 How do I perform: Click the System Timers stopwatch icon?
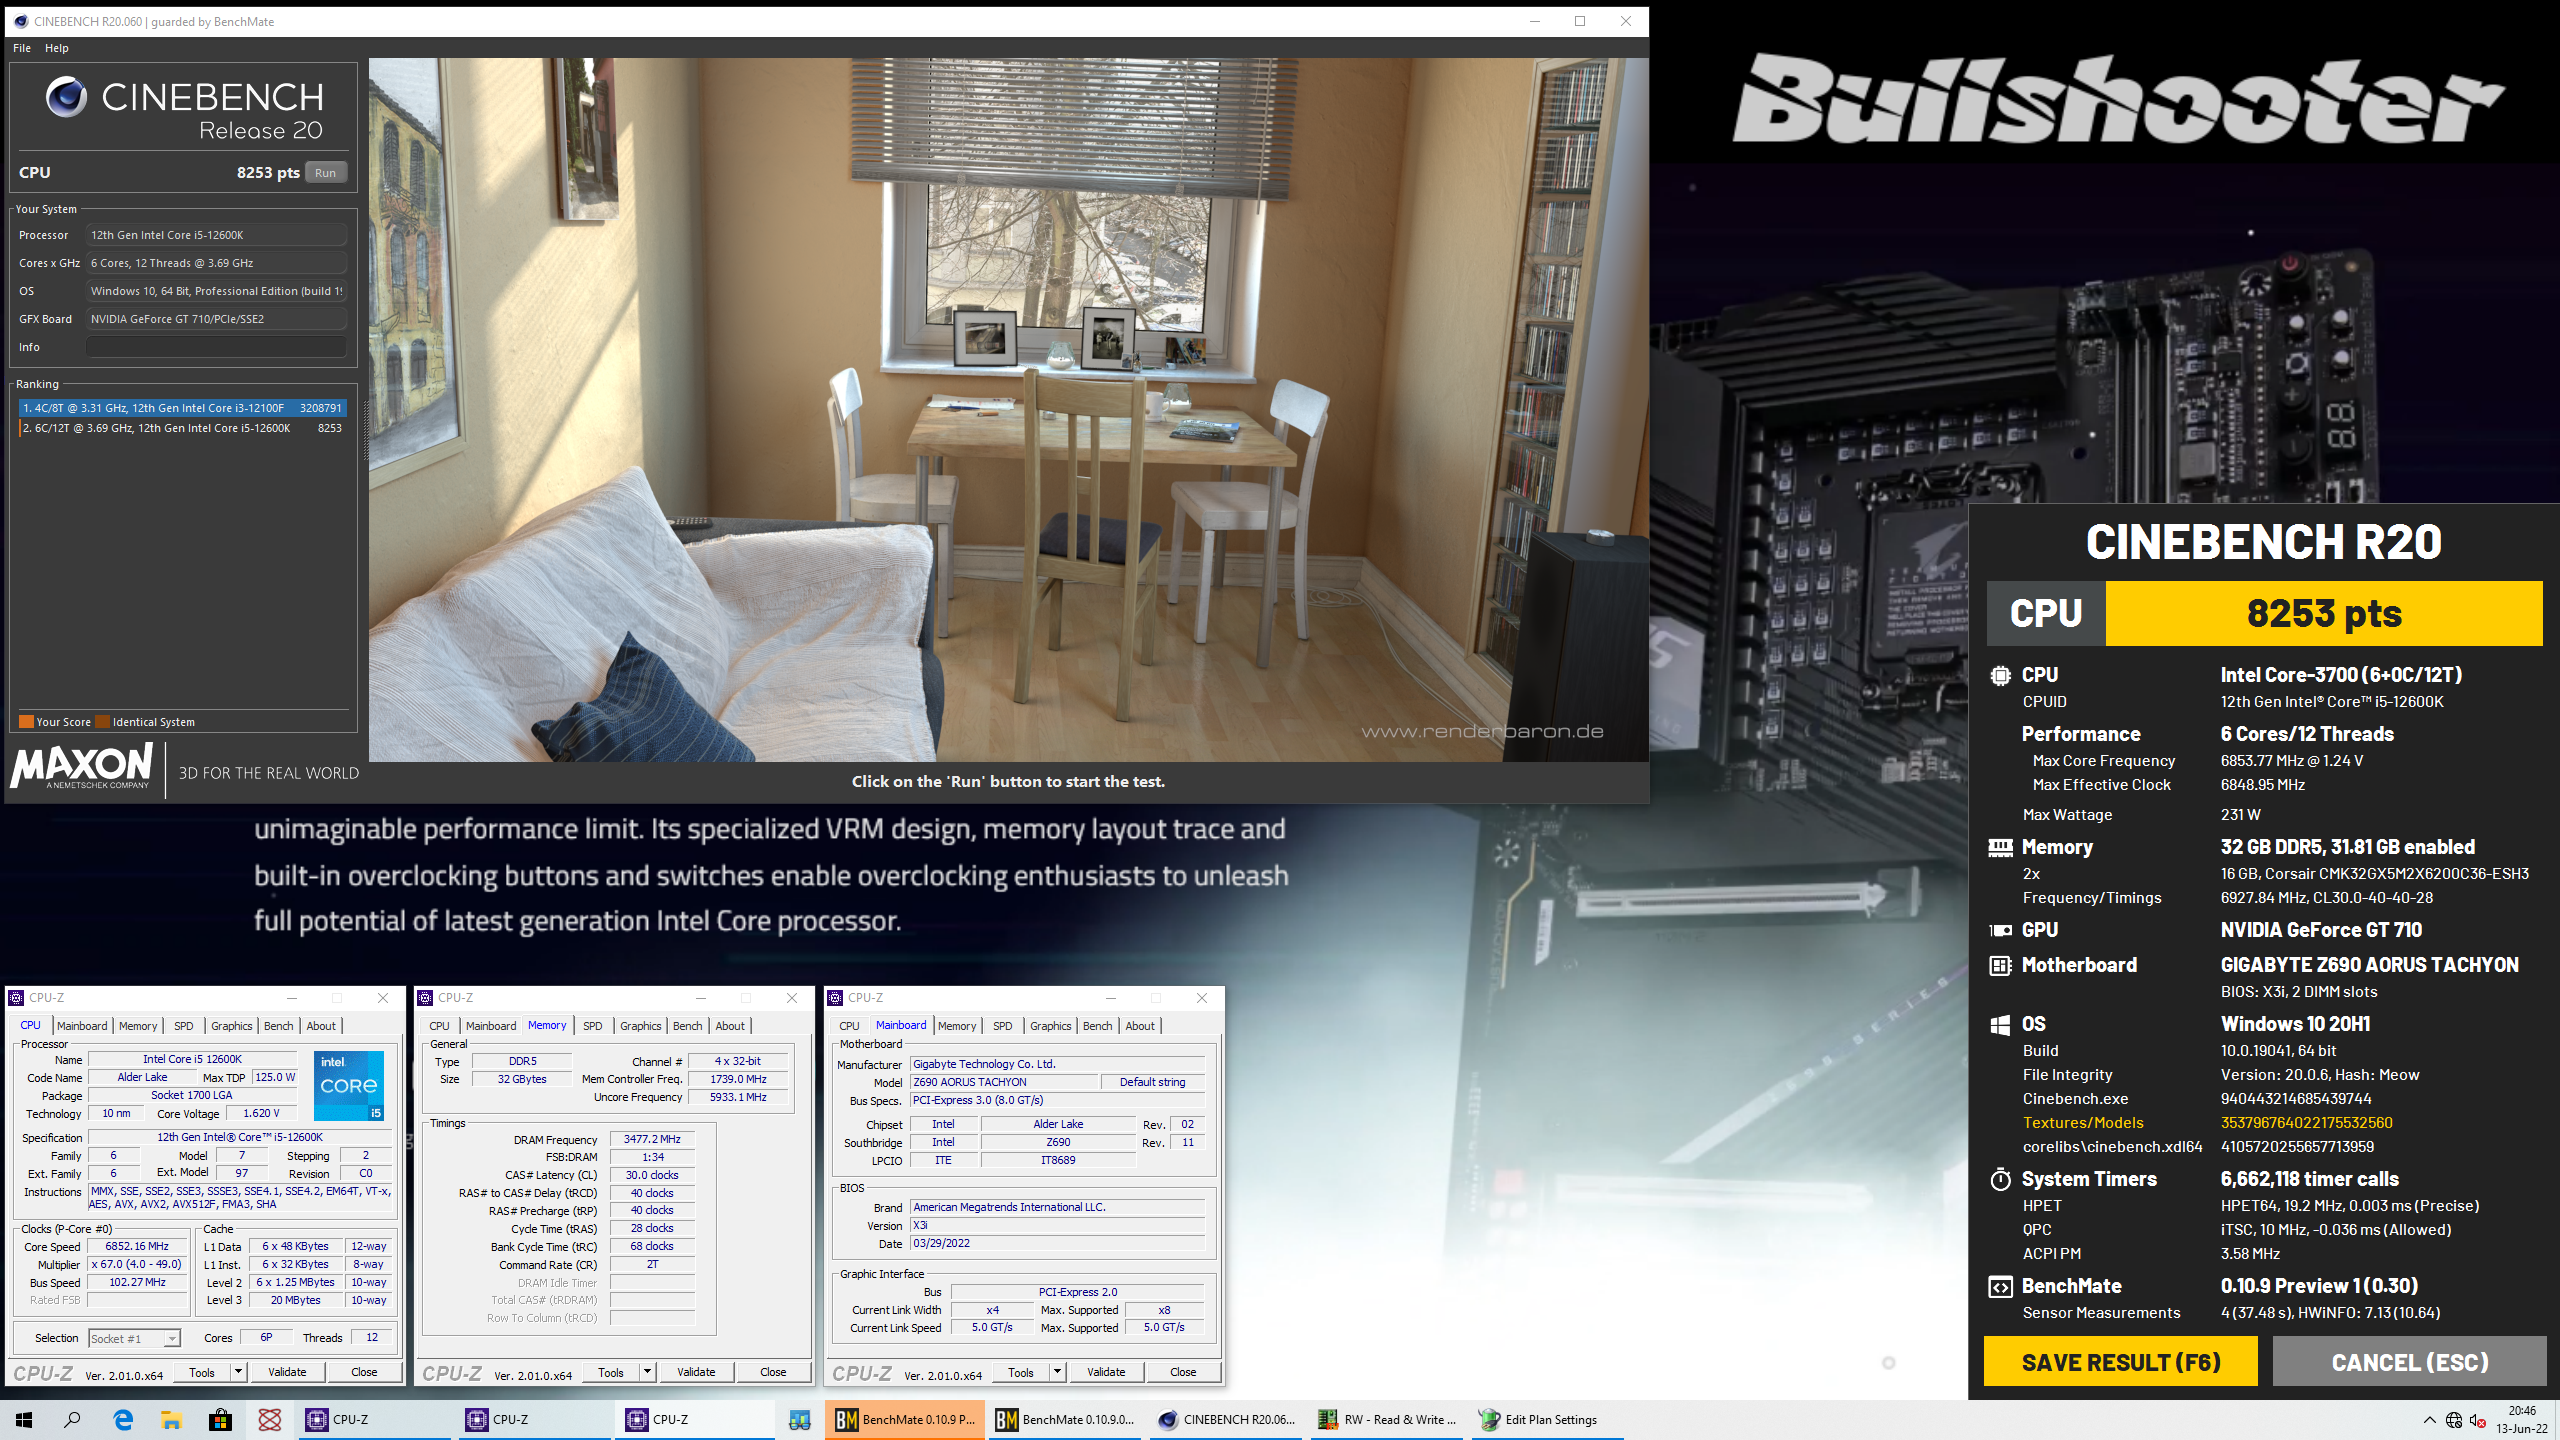pyautogui.click(x=2000, y=1179)
